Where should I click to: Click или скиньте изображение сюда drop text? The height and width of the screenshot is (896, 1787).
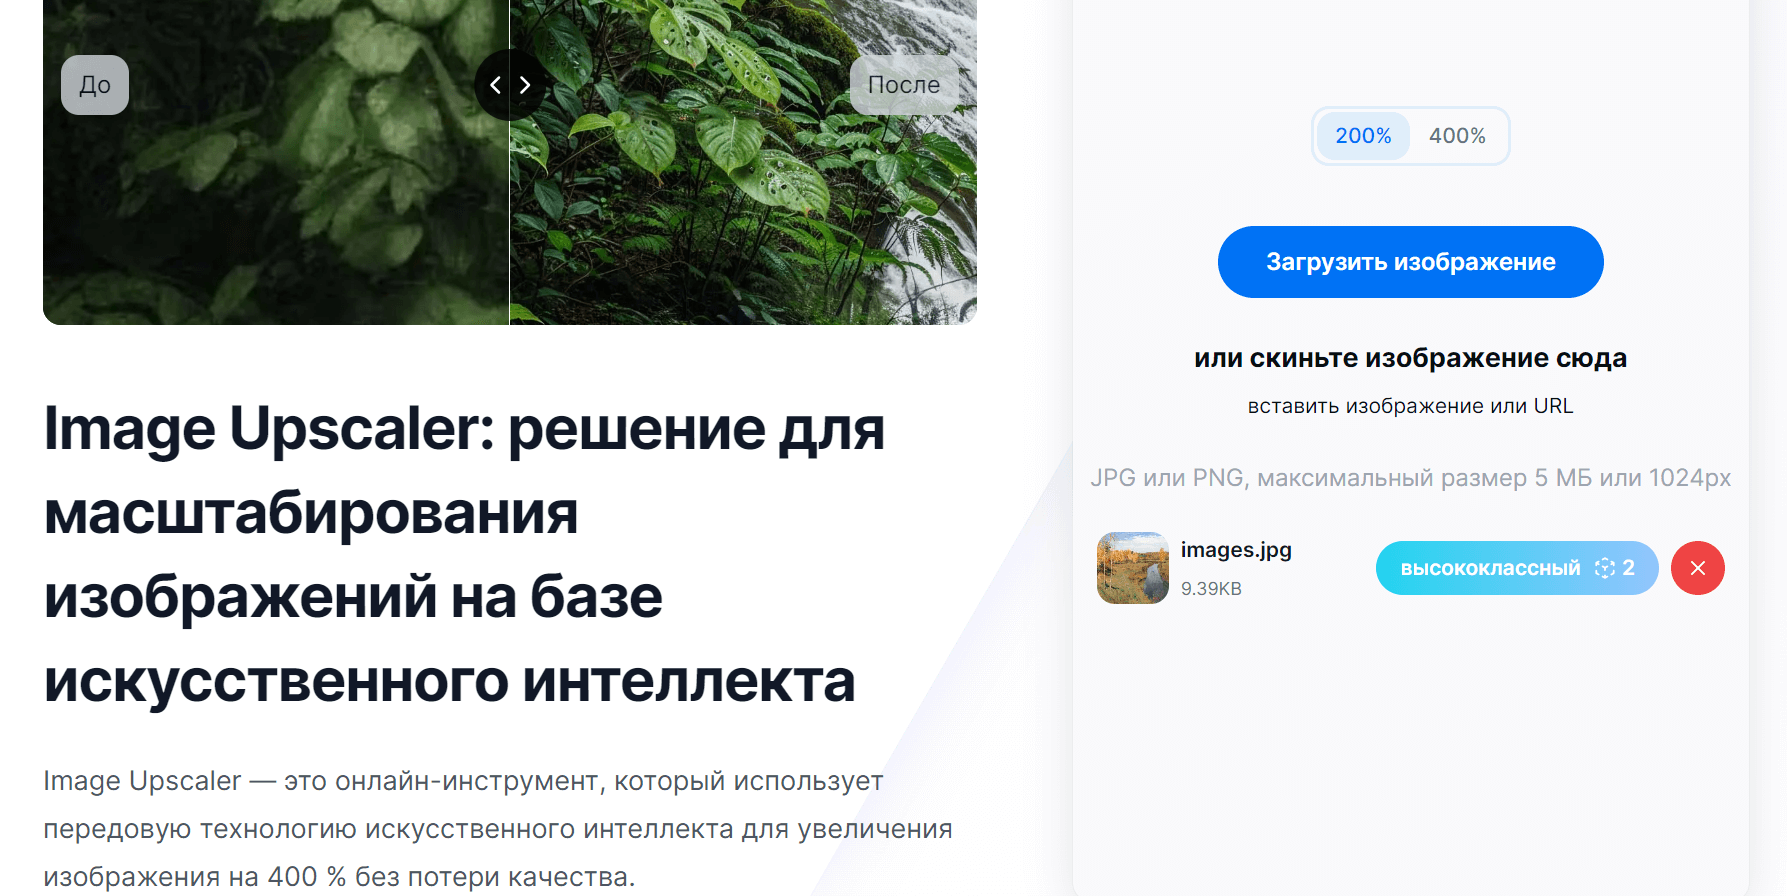point(1410,358)
